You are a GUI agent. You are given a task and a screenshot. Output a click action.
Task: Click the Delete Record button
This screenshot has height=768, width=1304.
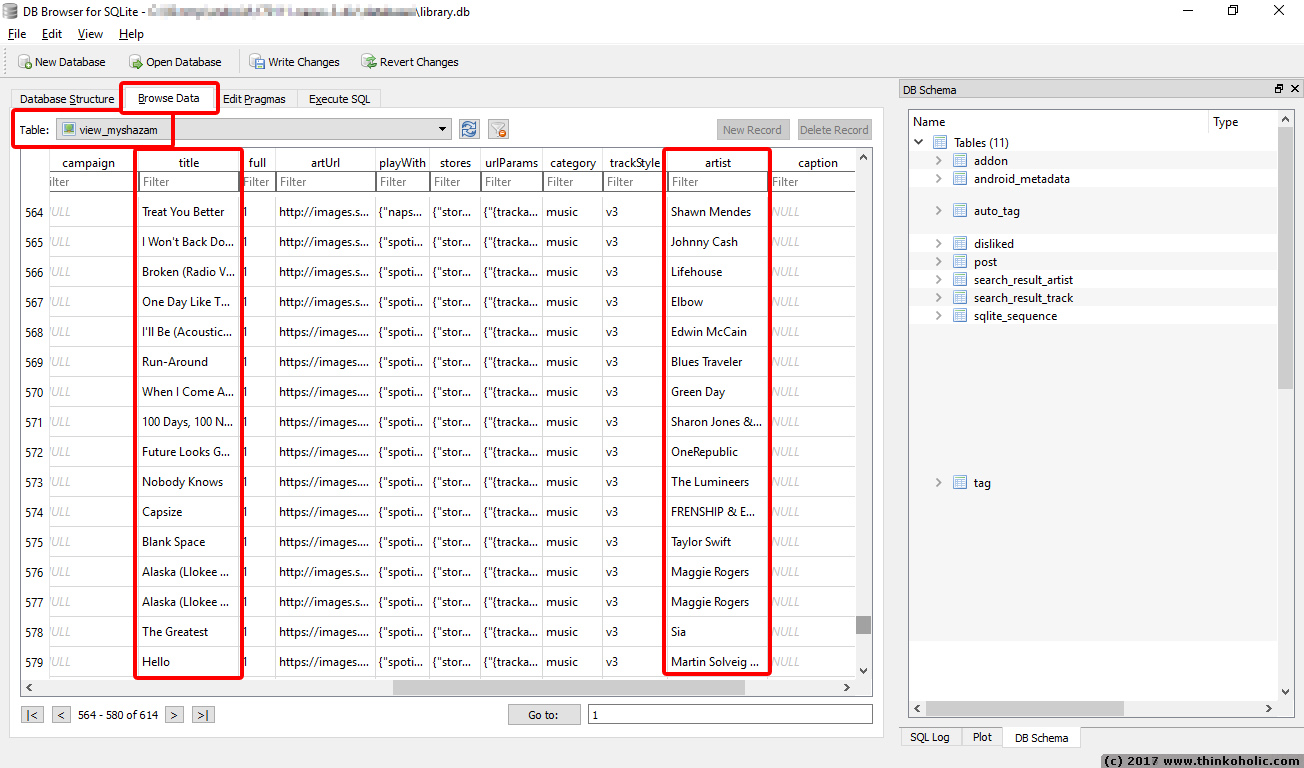(834, 130)
